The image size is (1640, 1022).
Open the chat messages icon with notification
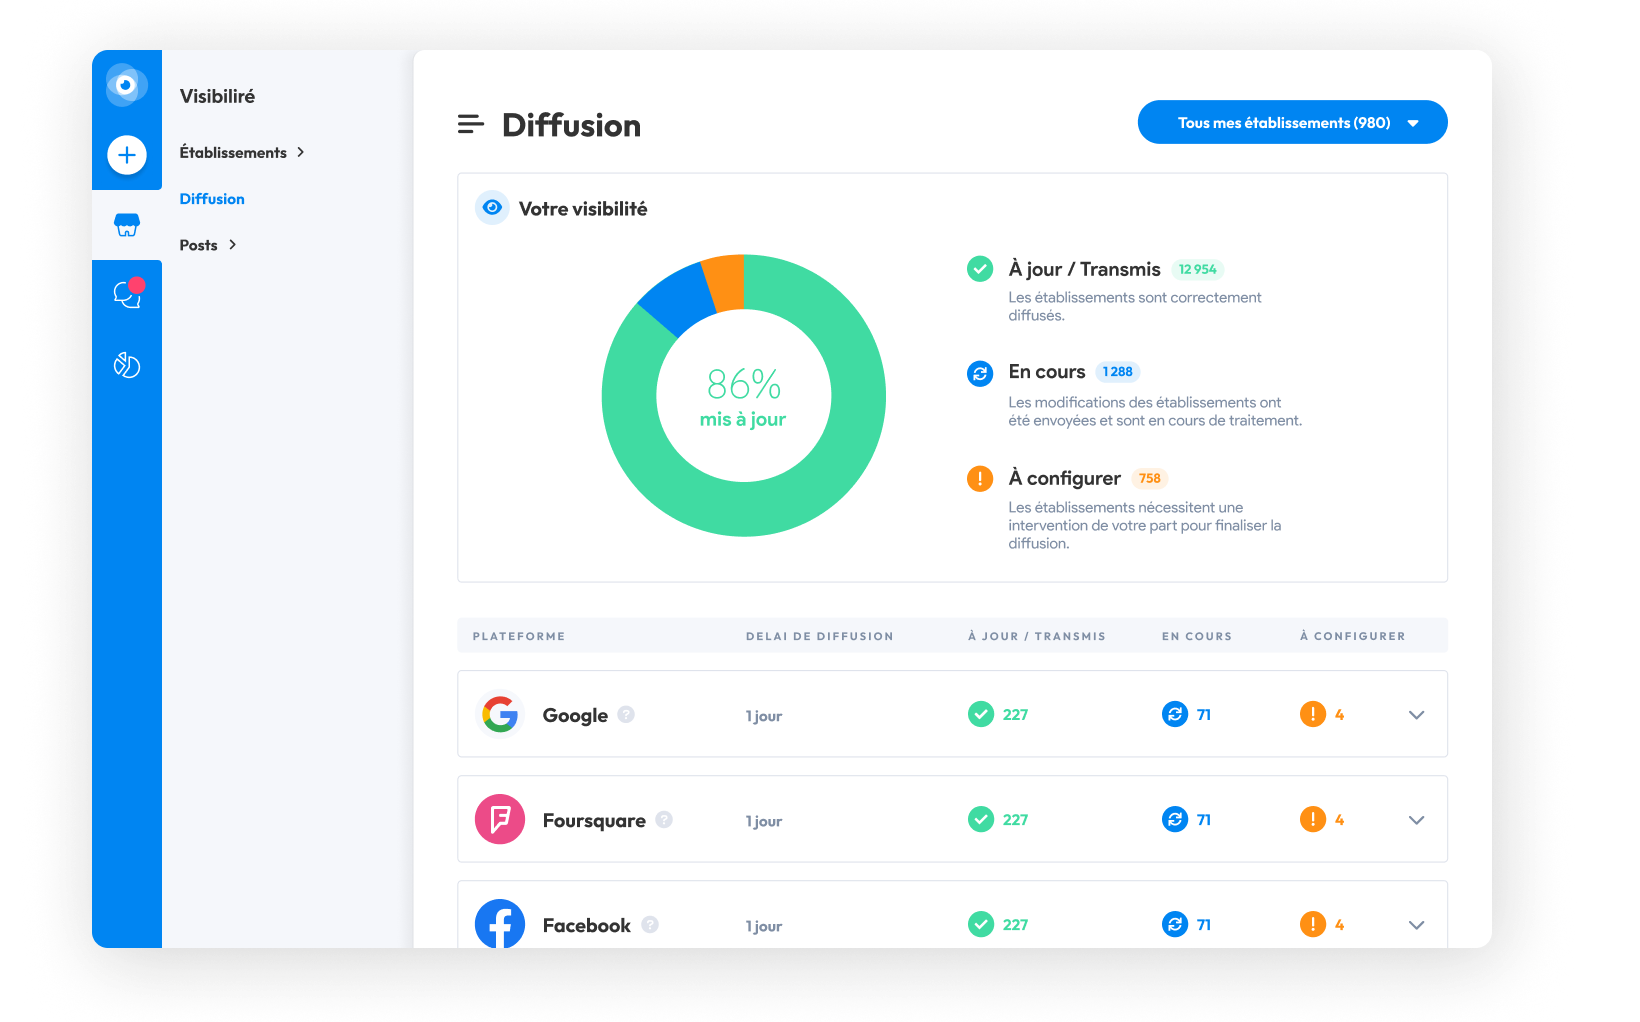[128, 293]
